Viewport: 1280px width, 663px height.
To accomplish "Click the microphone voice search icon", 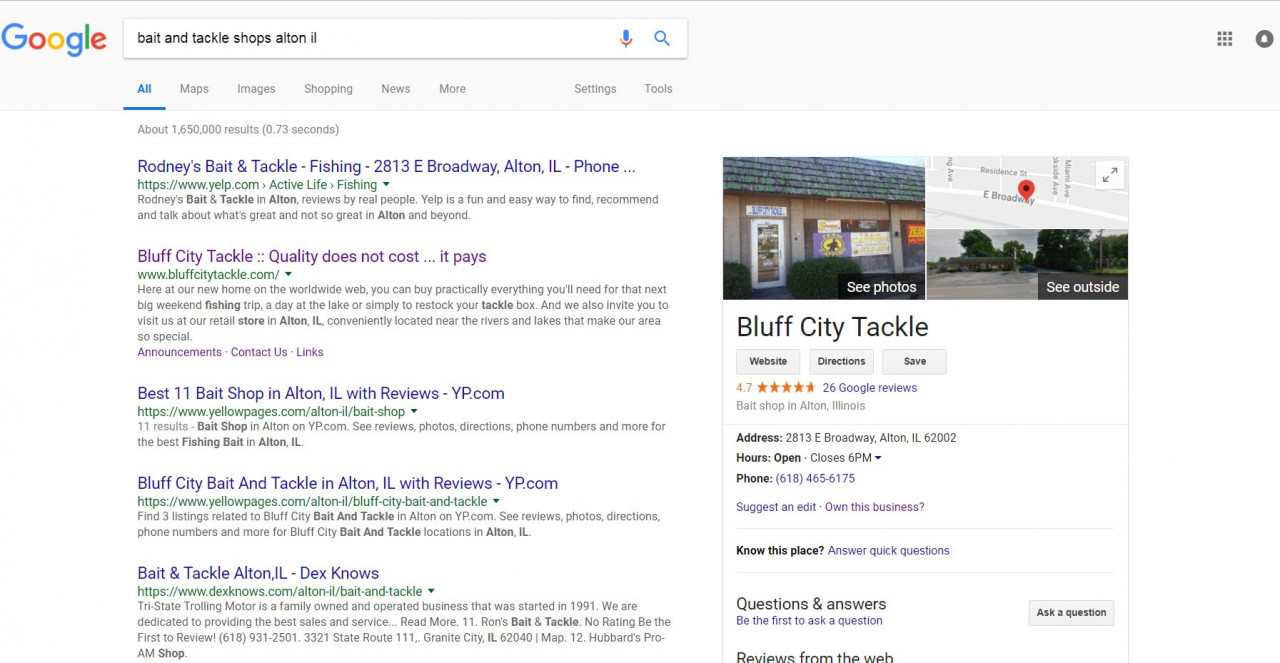I will click(x=626, y=39).
